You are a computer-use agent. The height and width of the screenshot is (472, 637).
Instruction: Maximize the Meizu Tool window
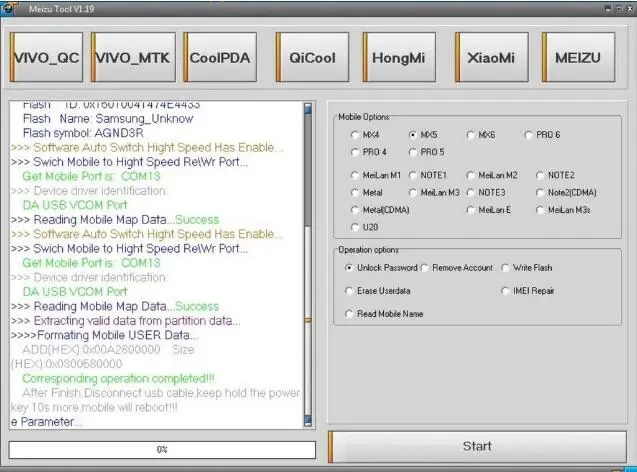(x=619, y=9)
